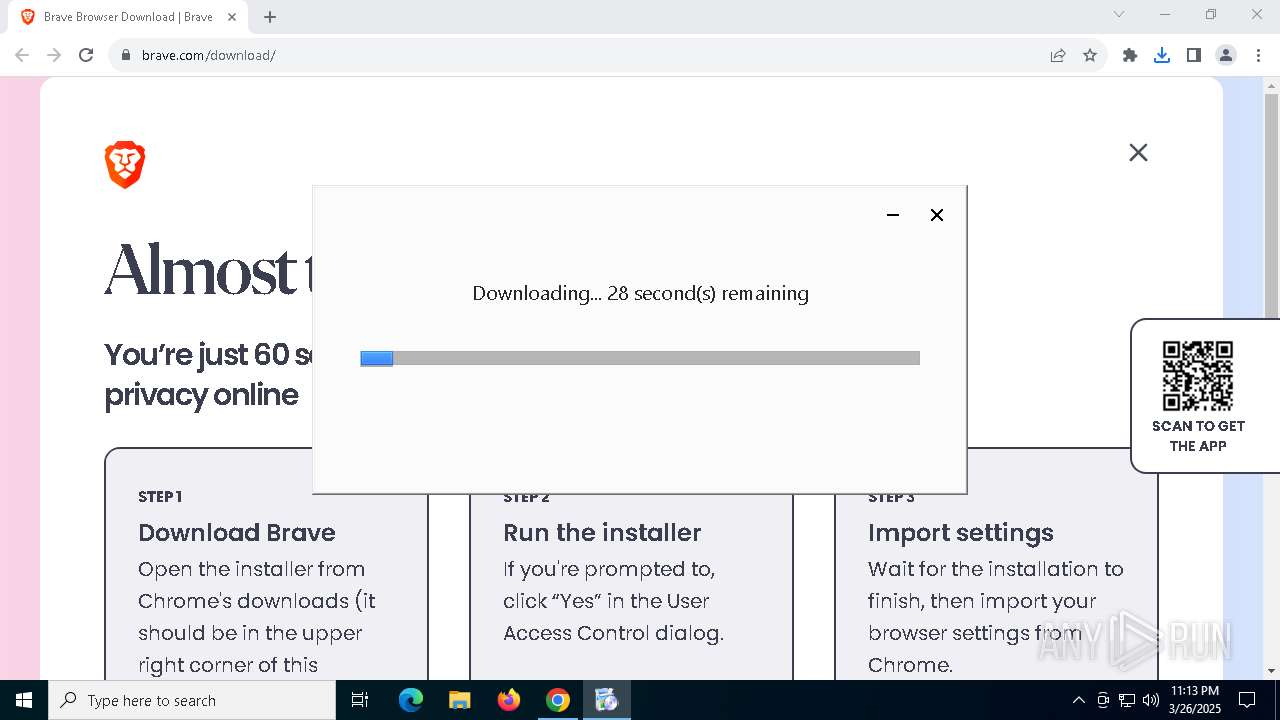View site information lock icon

click(x=126, y=55)
